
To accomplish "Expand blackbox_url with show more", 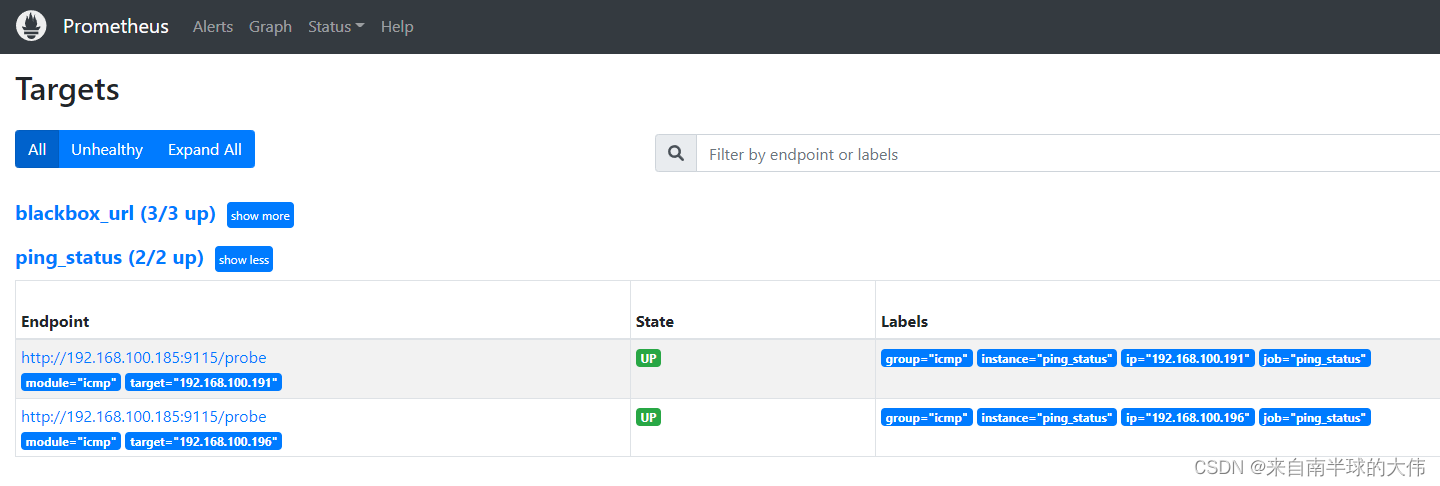I will tap(260, 216).
